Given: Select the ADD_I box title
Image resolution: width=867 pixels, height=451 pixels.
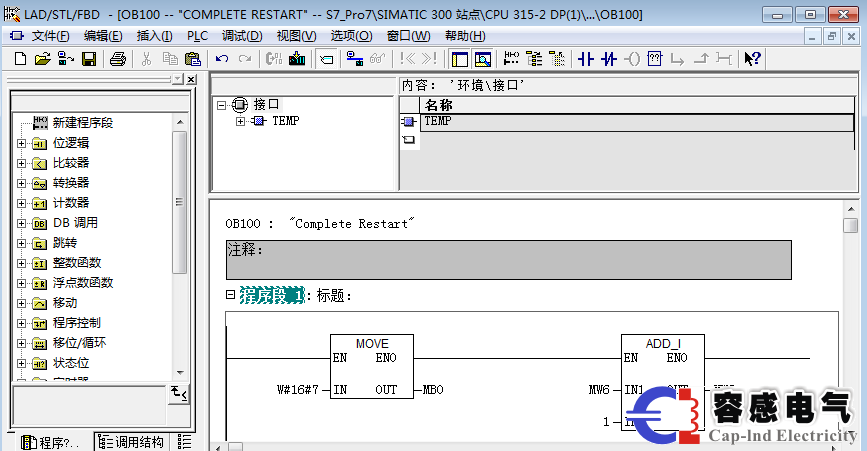Looking at the screenshot, I should coord(662,344).
